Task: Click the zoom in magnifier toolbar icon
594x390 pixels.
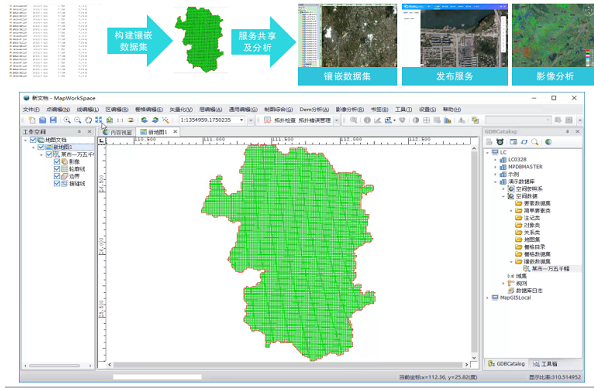Action: (67, 120)
